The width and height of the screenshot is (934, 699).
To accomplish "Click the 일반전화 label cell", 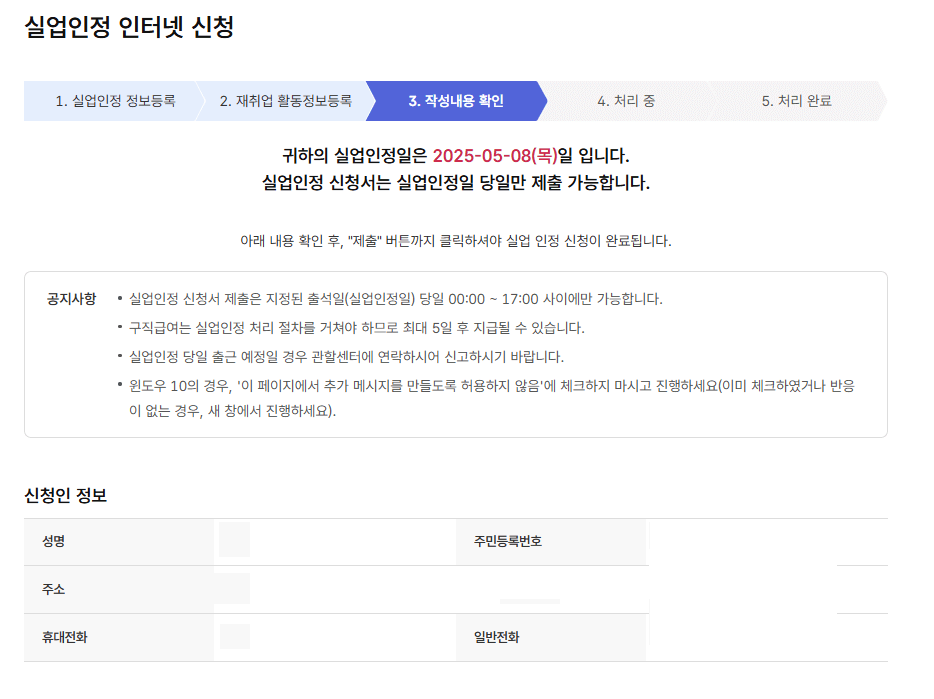I will [x=550, y=638].
